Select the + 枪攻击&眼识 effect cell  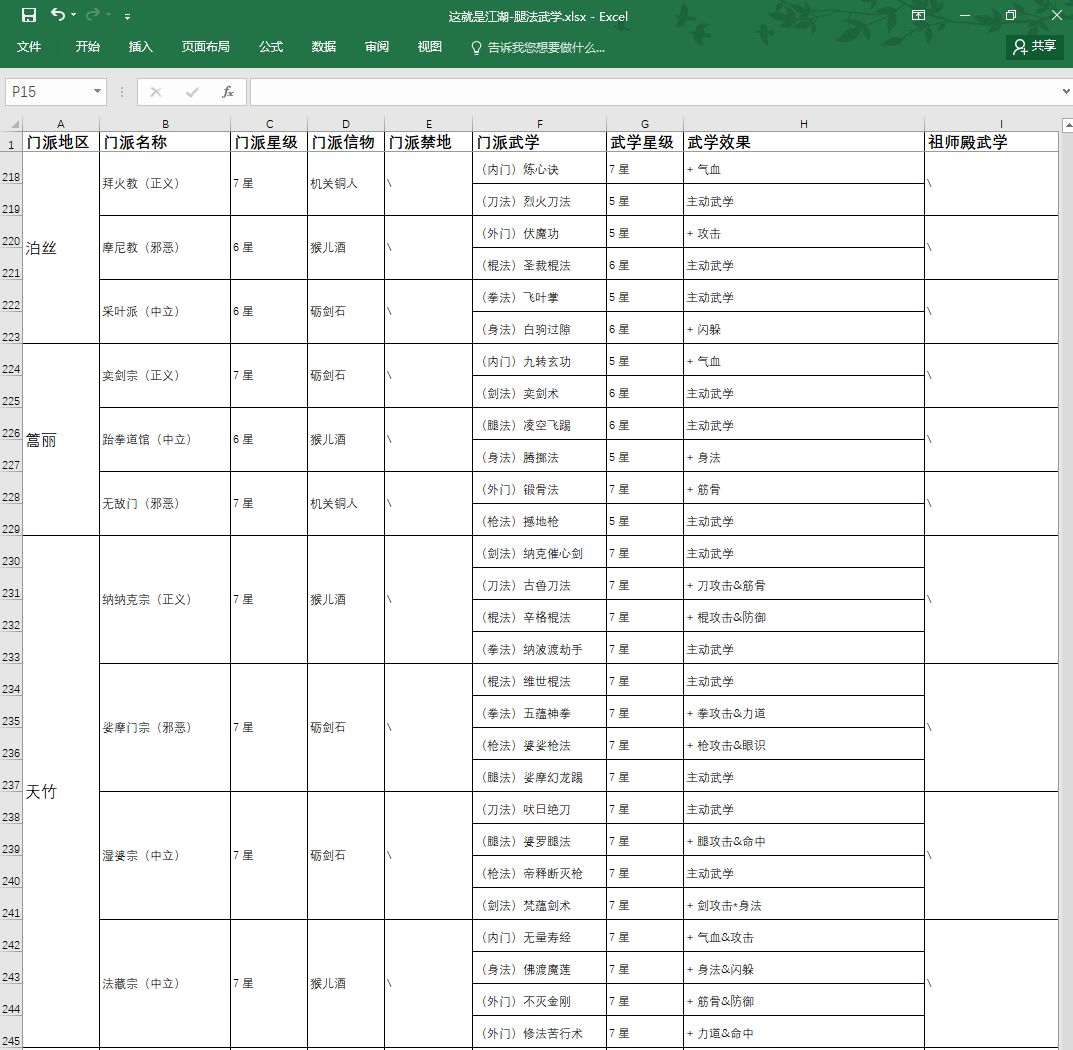[x=803, y=745]
